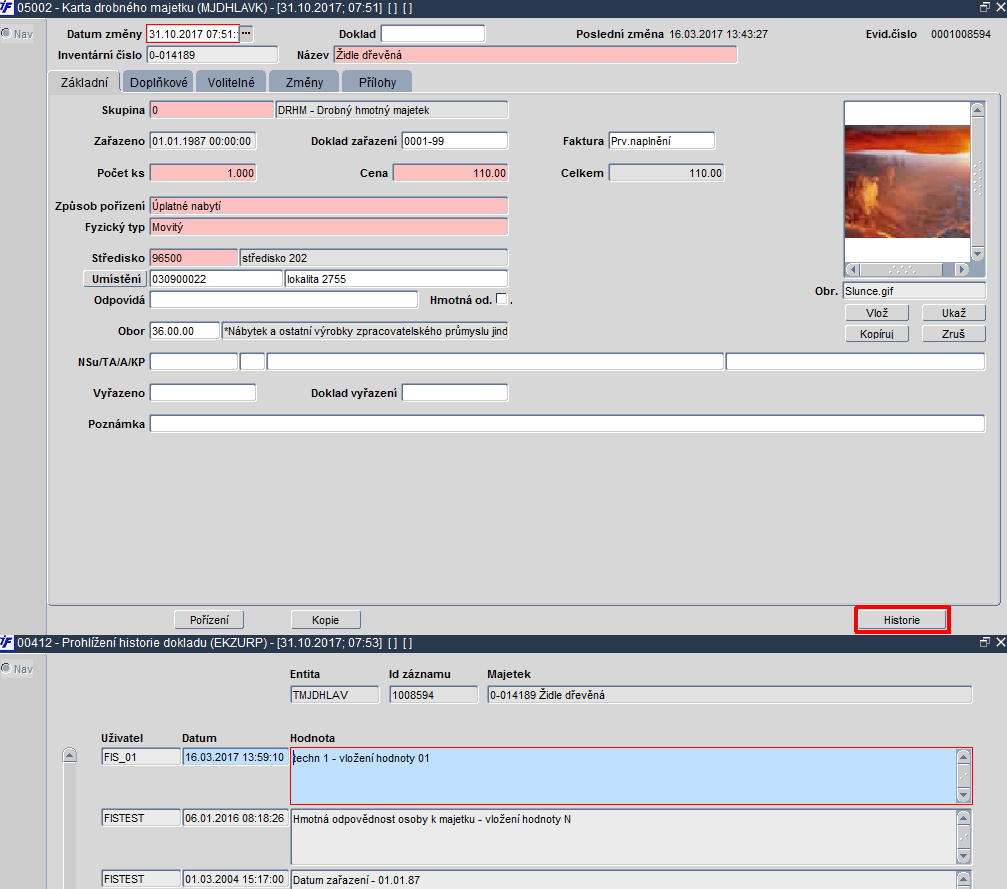Select the Nav radio in the top window
Viewport: 1007px width, 889px height.
[x=6, y=33]
